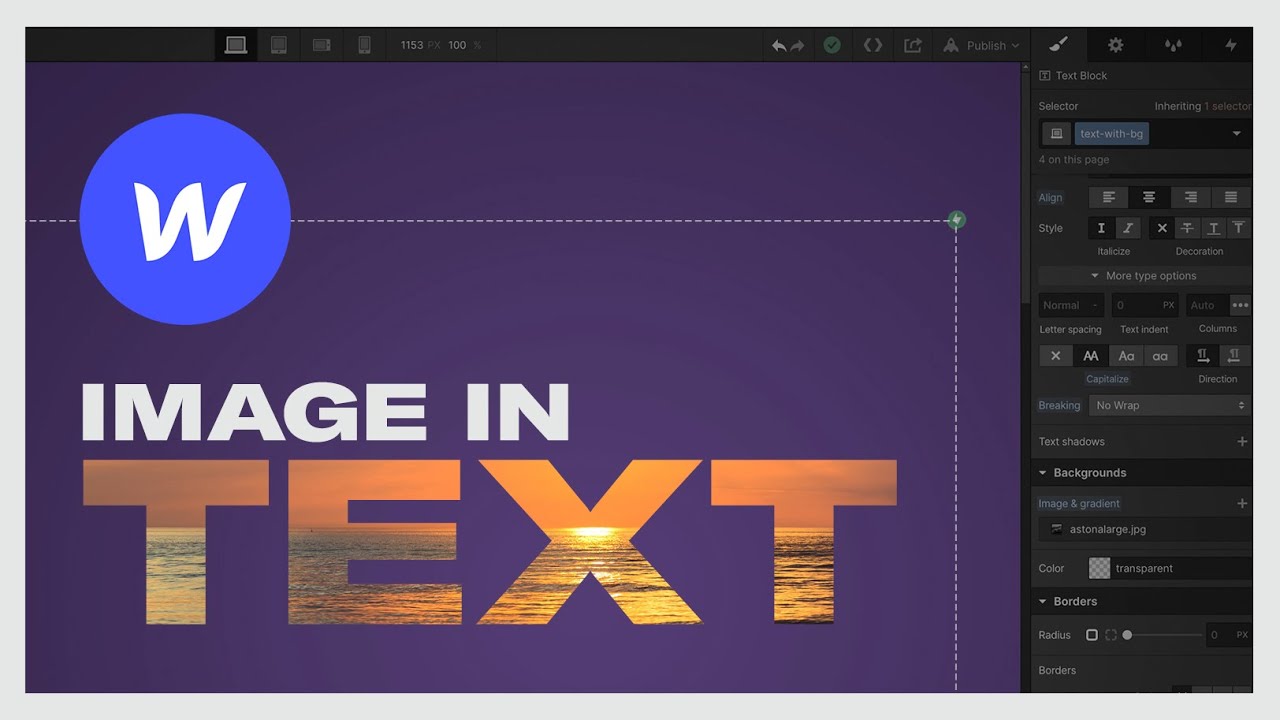Screen dimensions: 1280x720
Task: Collapse More type options
Action: (1144, 276)
